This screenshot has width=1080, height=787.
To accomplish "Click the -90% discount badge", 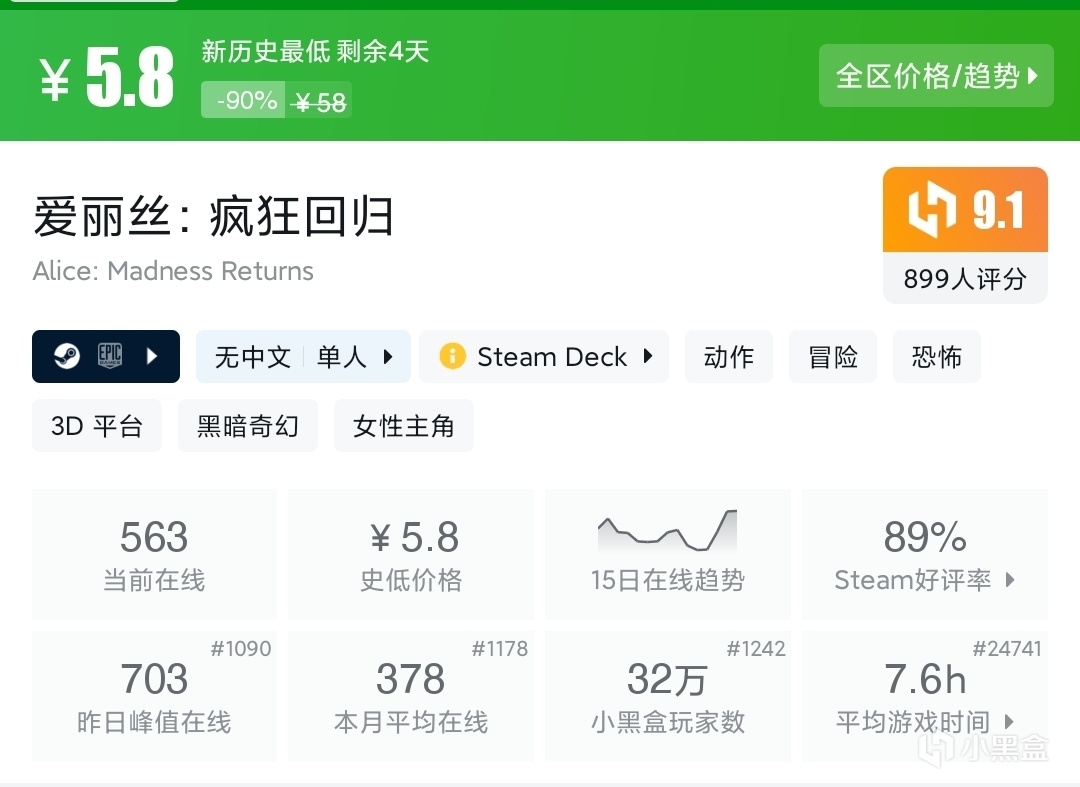I will pyautogui.click(x=242, y=100).
